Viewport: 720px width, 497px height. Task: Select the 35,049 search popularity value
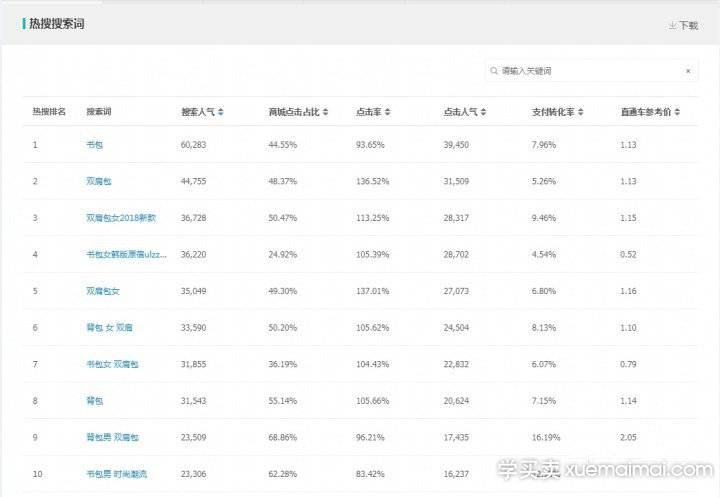point(193,291)
